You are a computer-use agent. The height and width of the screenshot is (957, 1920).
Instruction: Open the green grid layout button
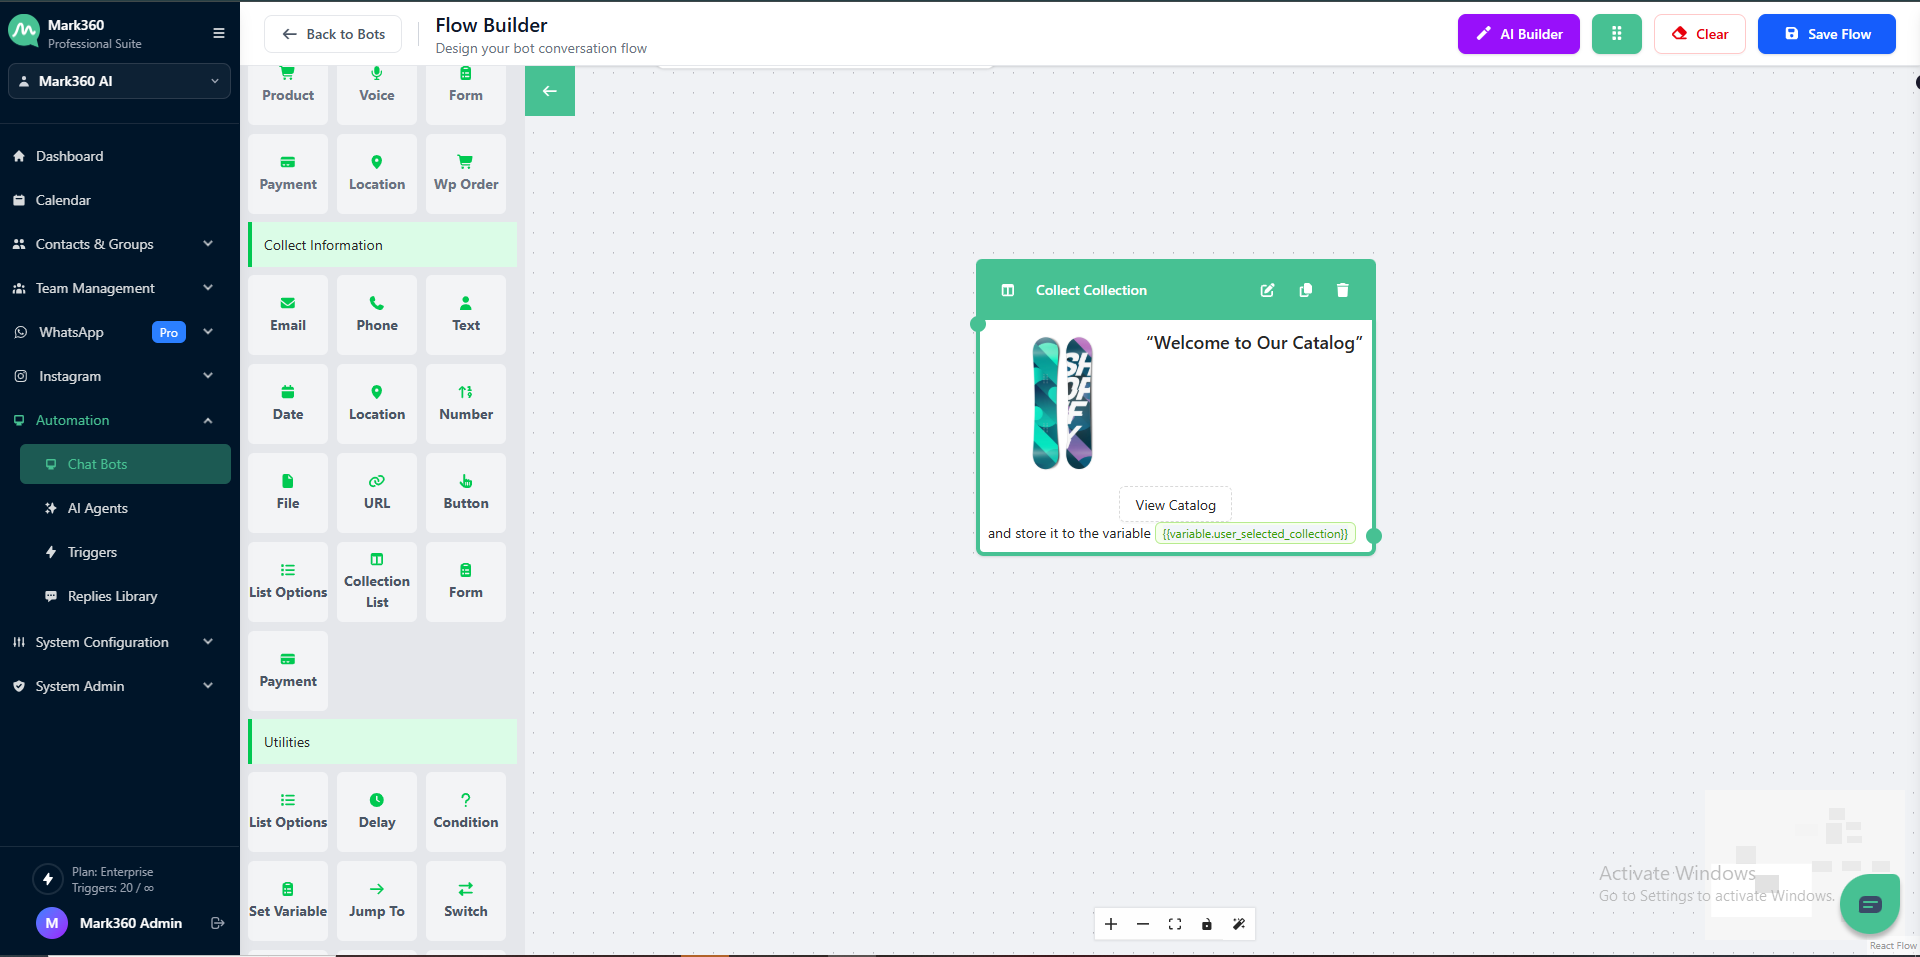click(x=1616, y=34)
